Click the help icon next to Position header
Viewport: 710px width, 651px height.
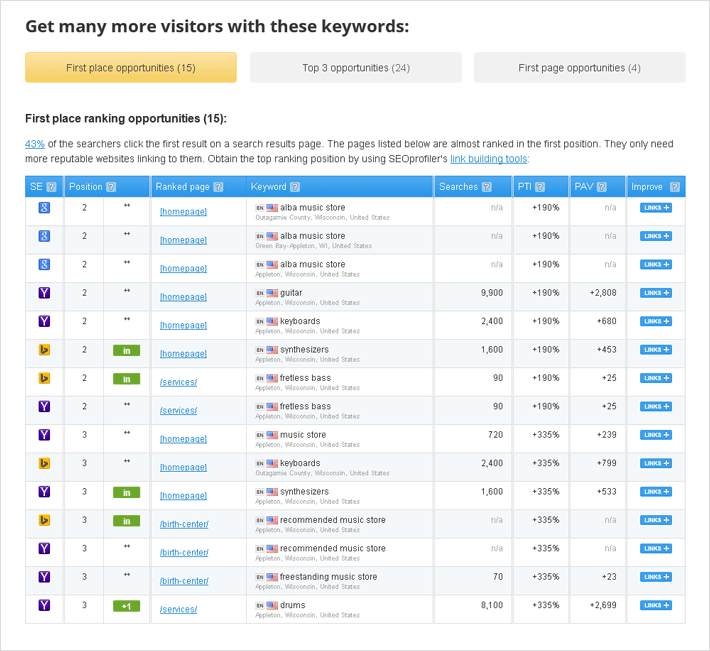pos(111,187)
